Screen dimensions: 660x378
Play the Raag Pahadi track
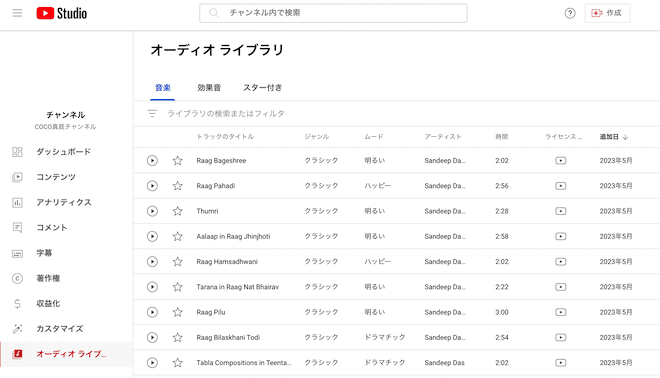[152, 186]
